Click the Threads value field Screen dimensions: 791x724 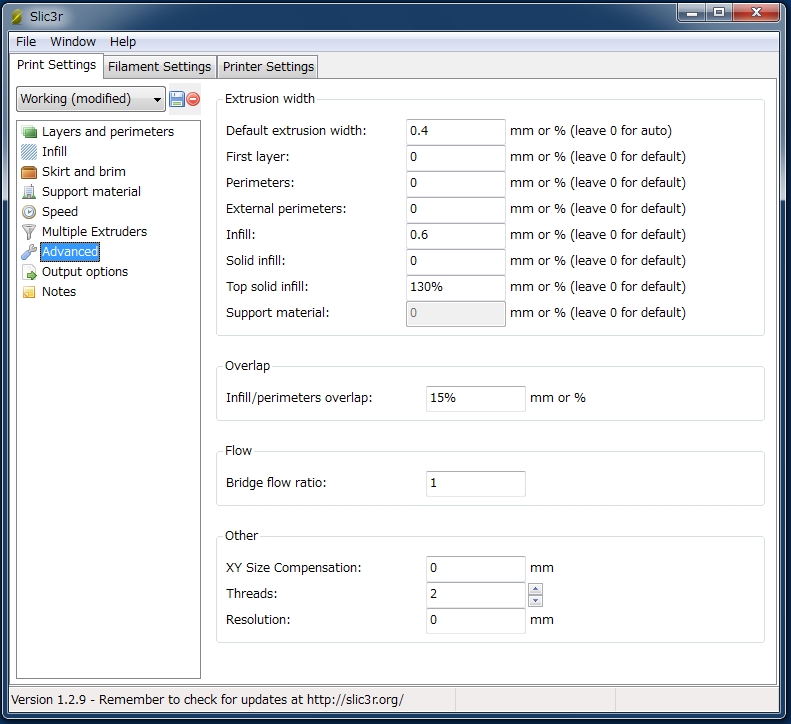(x=476, y=594)
